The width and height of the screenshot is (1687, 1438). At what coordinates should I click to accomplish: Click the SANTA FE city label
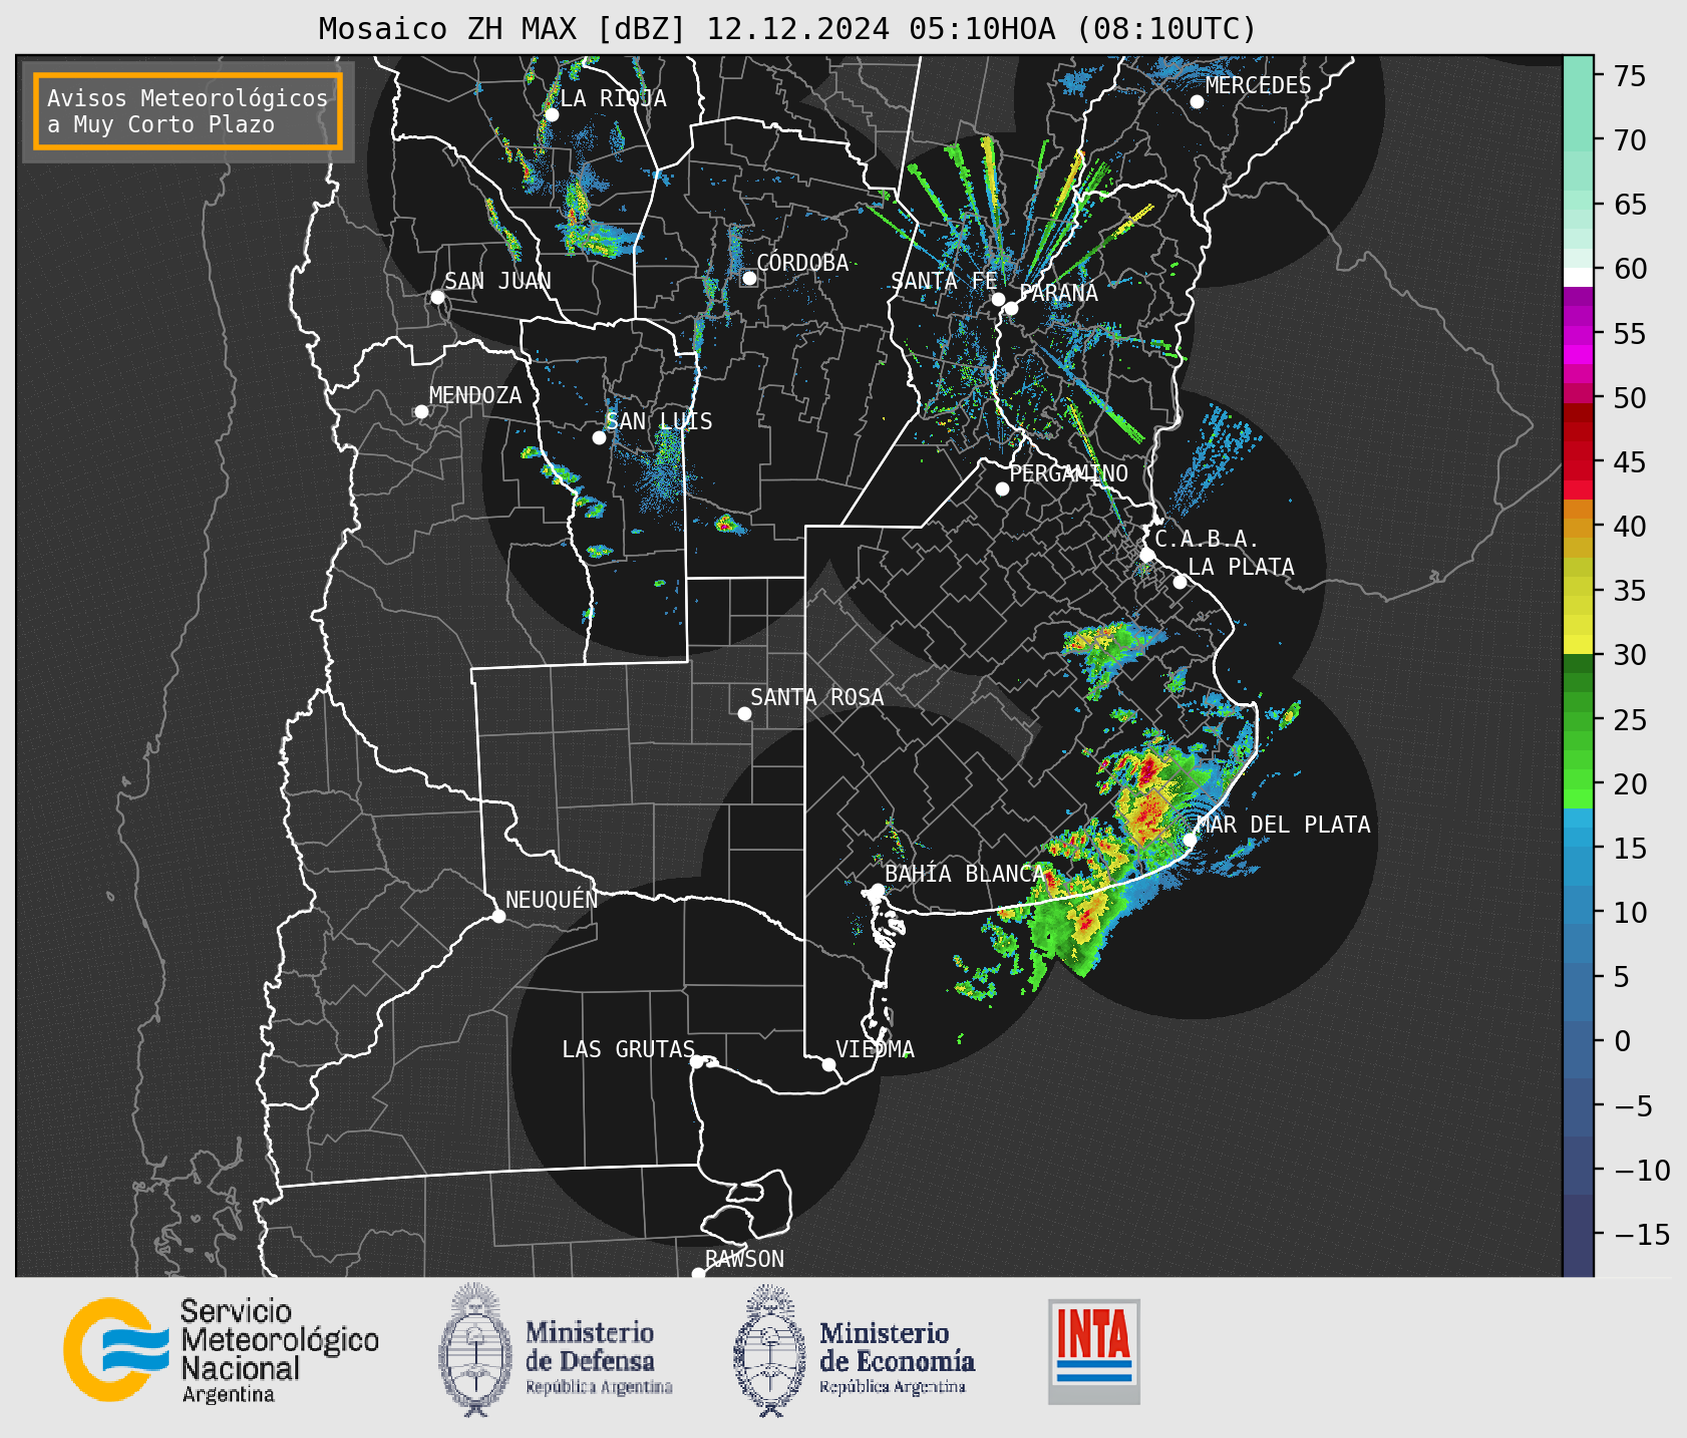944,281
